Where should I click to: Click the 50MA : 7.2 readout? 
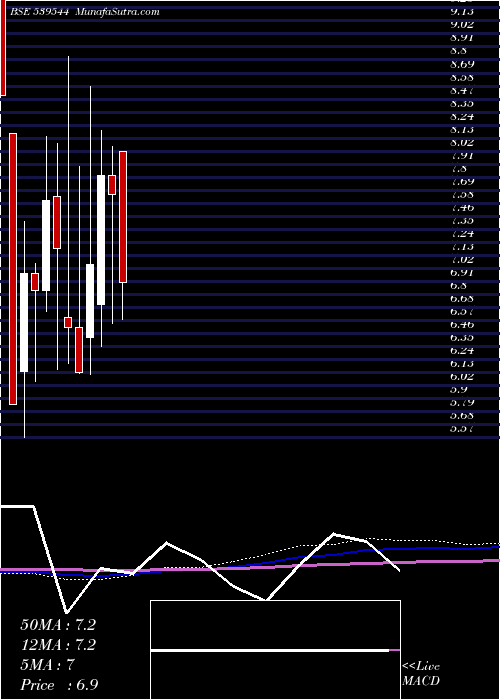[58, 625]
